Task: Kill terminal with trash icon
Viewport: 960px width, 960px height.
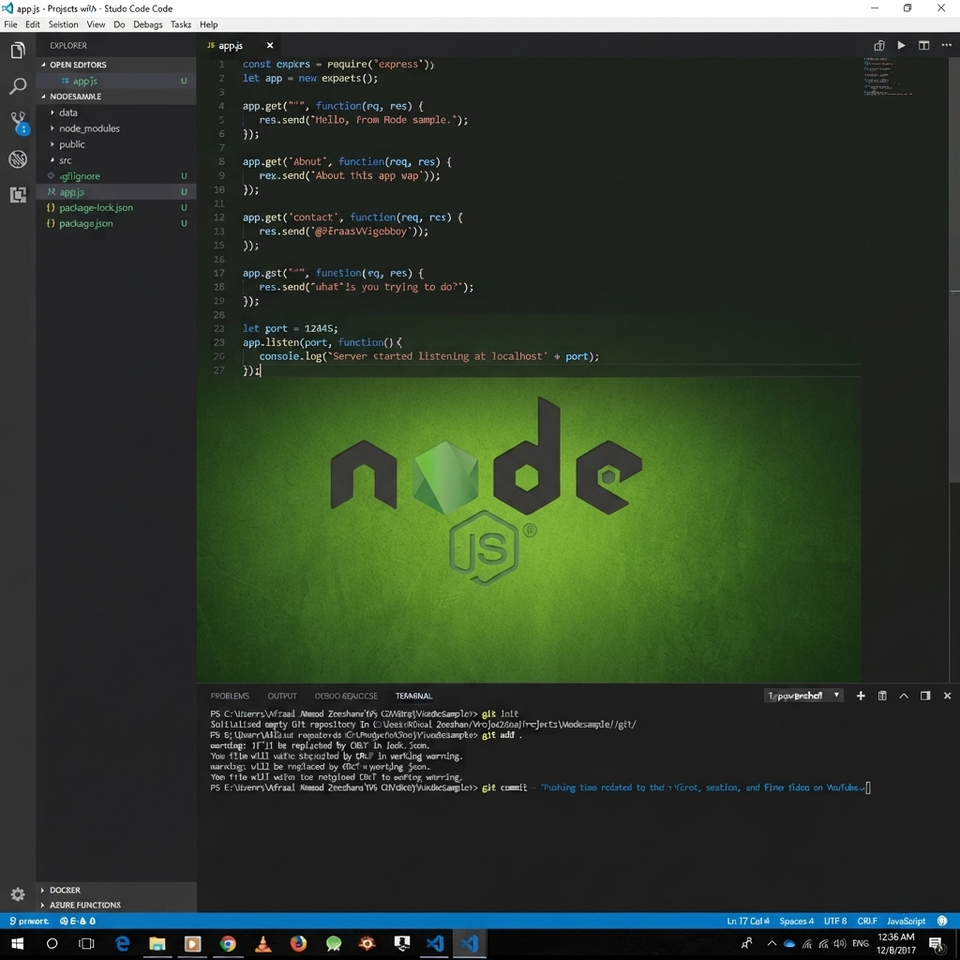Action: pyautogui.click(x=882, y=696)
